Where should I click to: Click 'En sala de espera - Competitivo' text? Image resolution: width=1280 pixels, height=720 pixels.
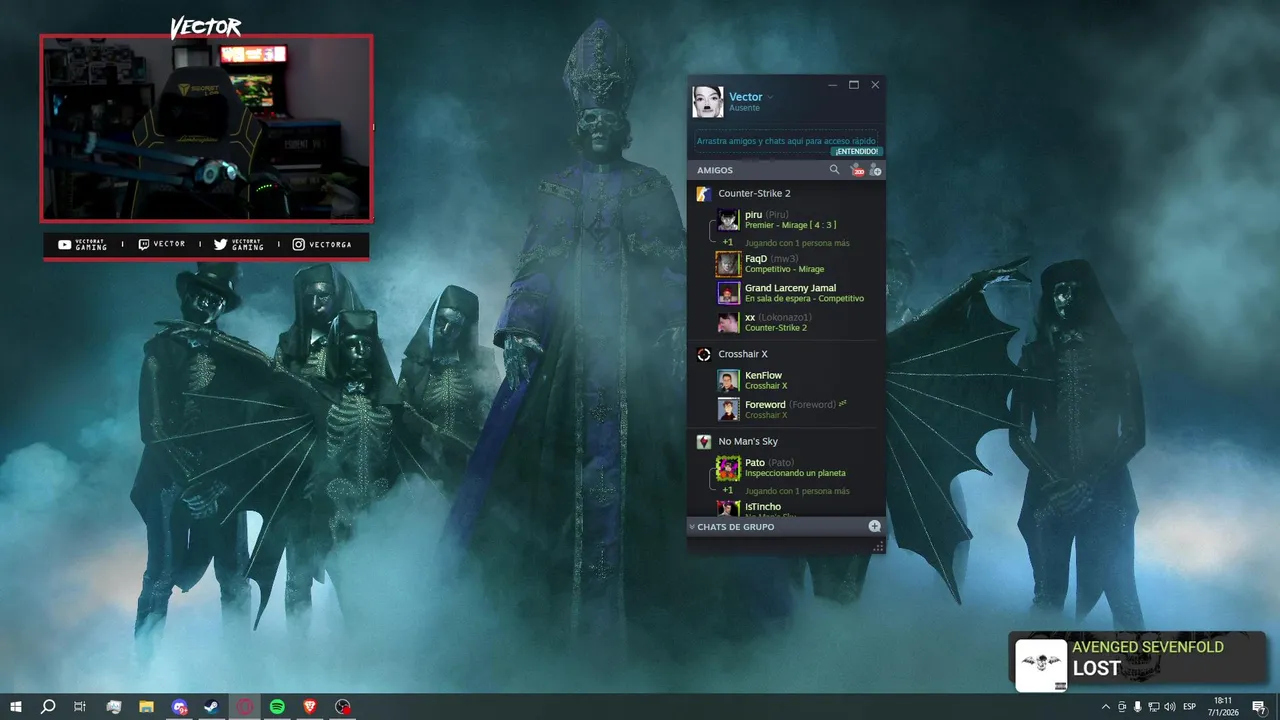[804, 298]
